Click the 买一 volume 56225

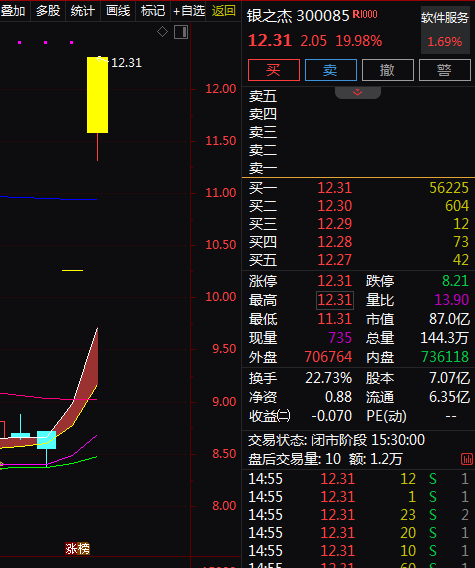[x=449, y=188]
